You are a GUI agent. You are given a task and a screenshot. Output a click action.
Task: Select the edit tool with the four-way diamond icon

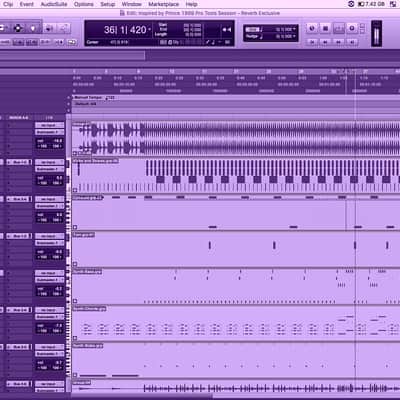pos(18,28)
